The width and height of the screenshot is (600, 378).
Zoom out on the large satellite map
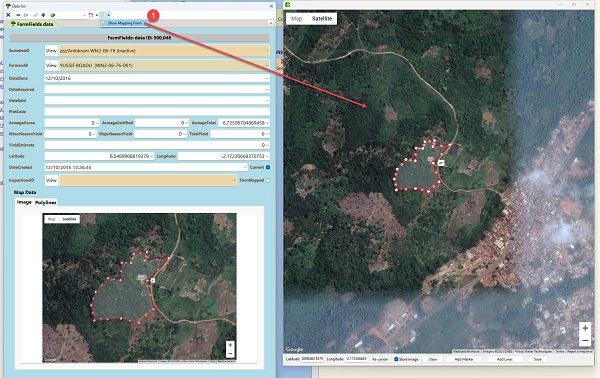pyautogui.click(x=585, y=340)
